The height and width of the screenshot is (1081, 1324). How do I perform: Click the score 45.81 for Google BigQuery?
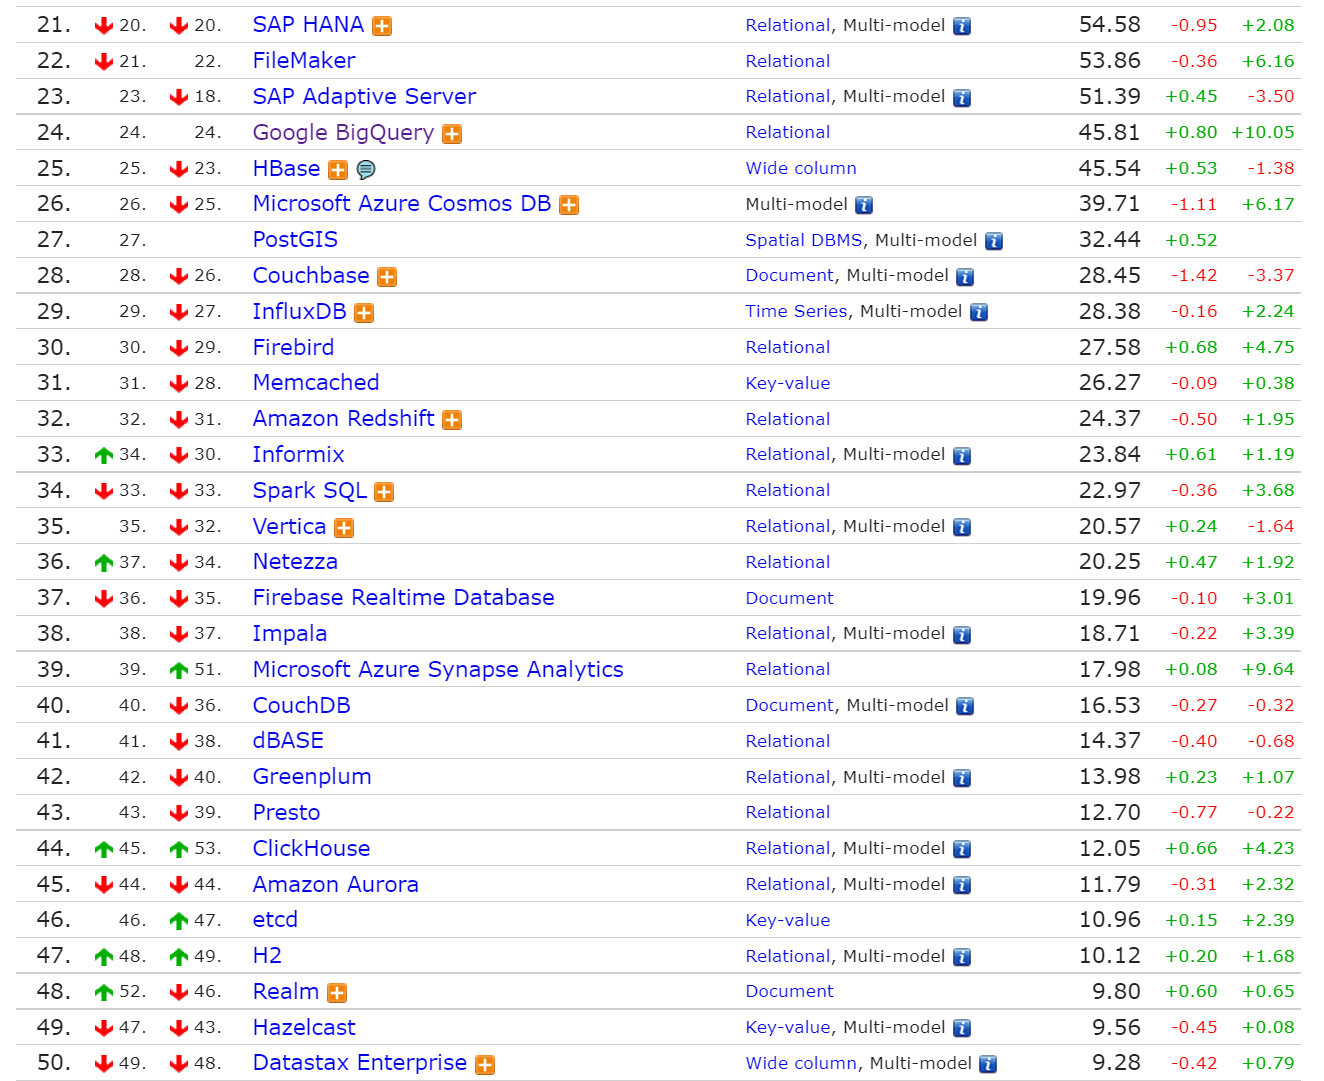(x=1110, y=132)
